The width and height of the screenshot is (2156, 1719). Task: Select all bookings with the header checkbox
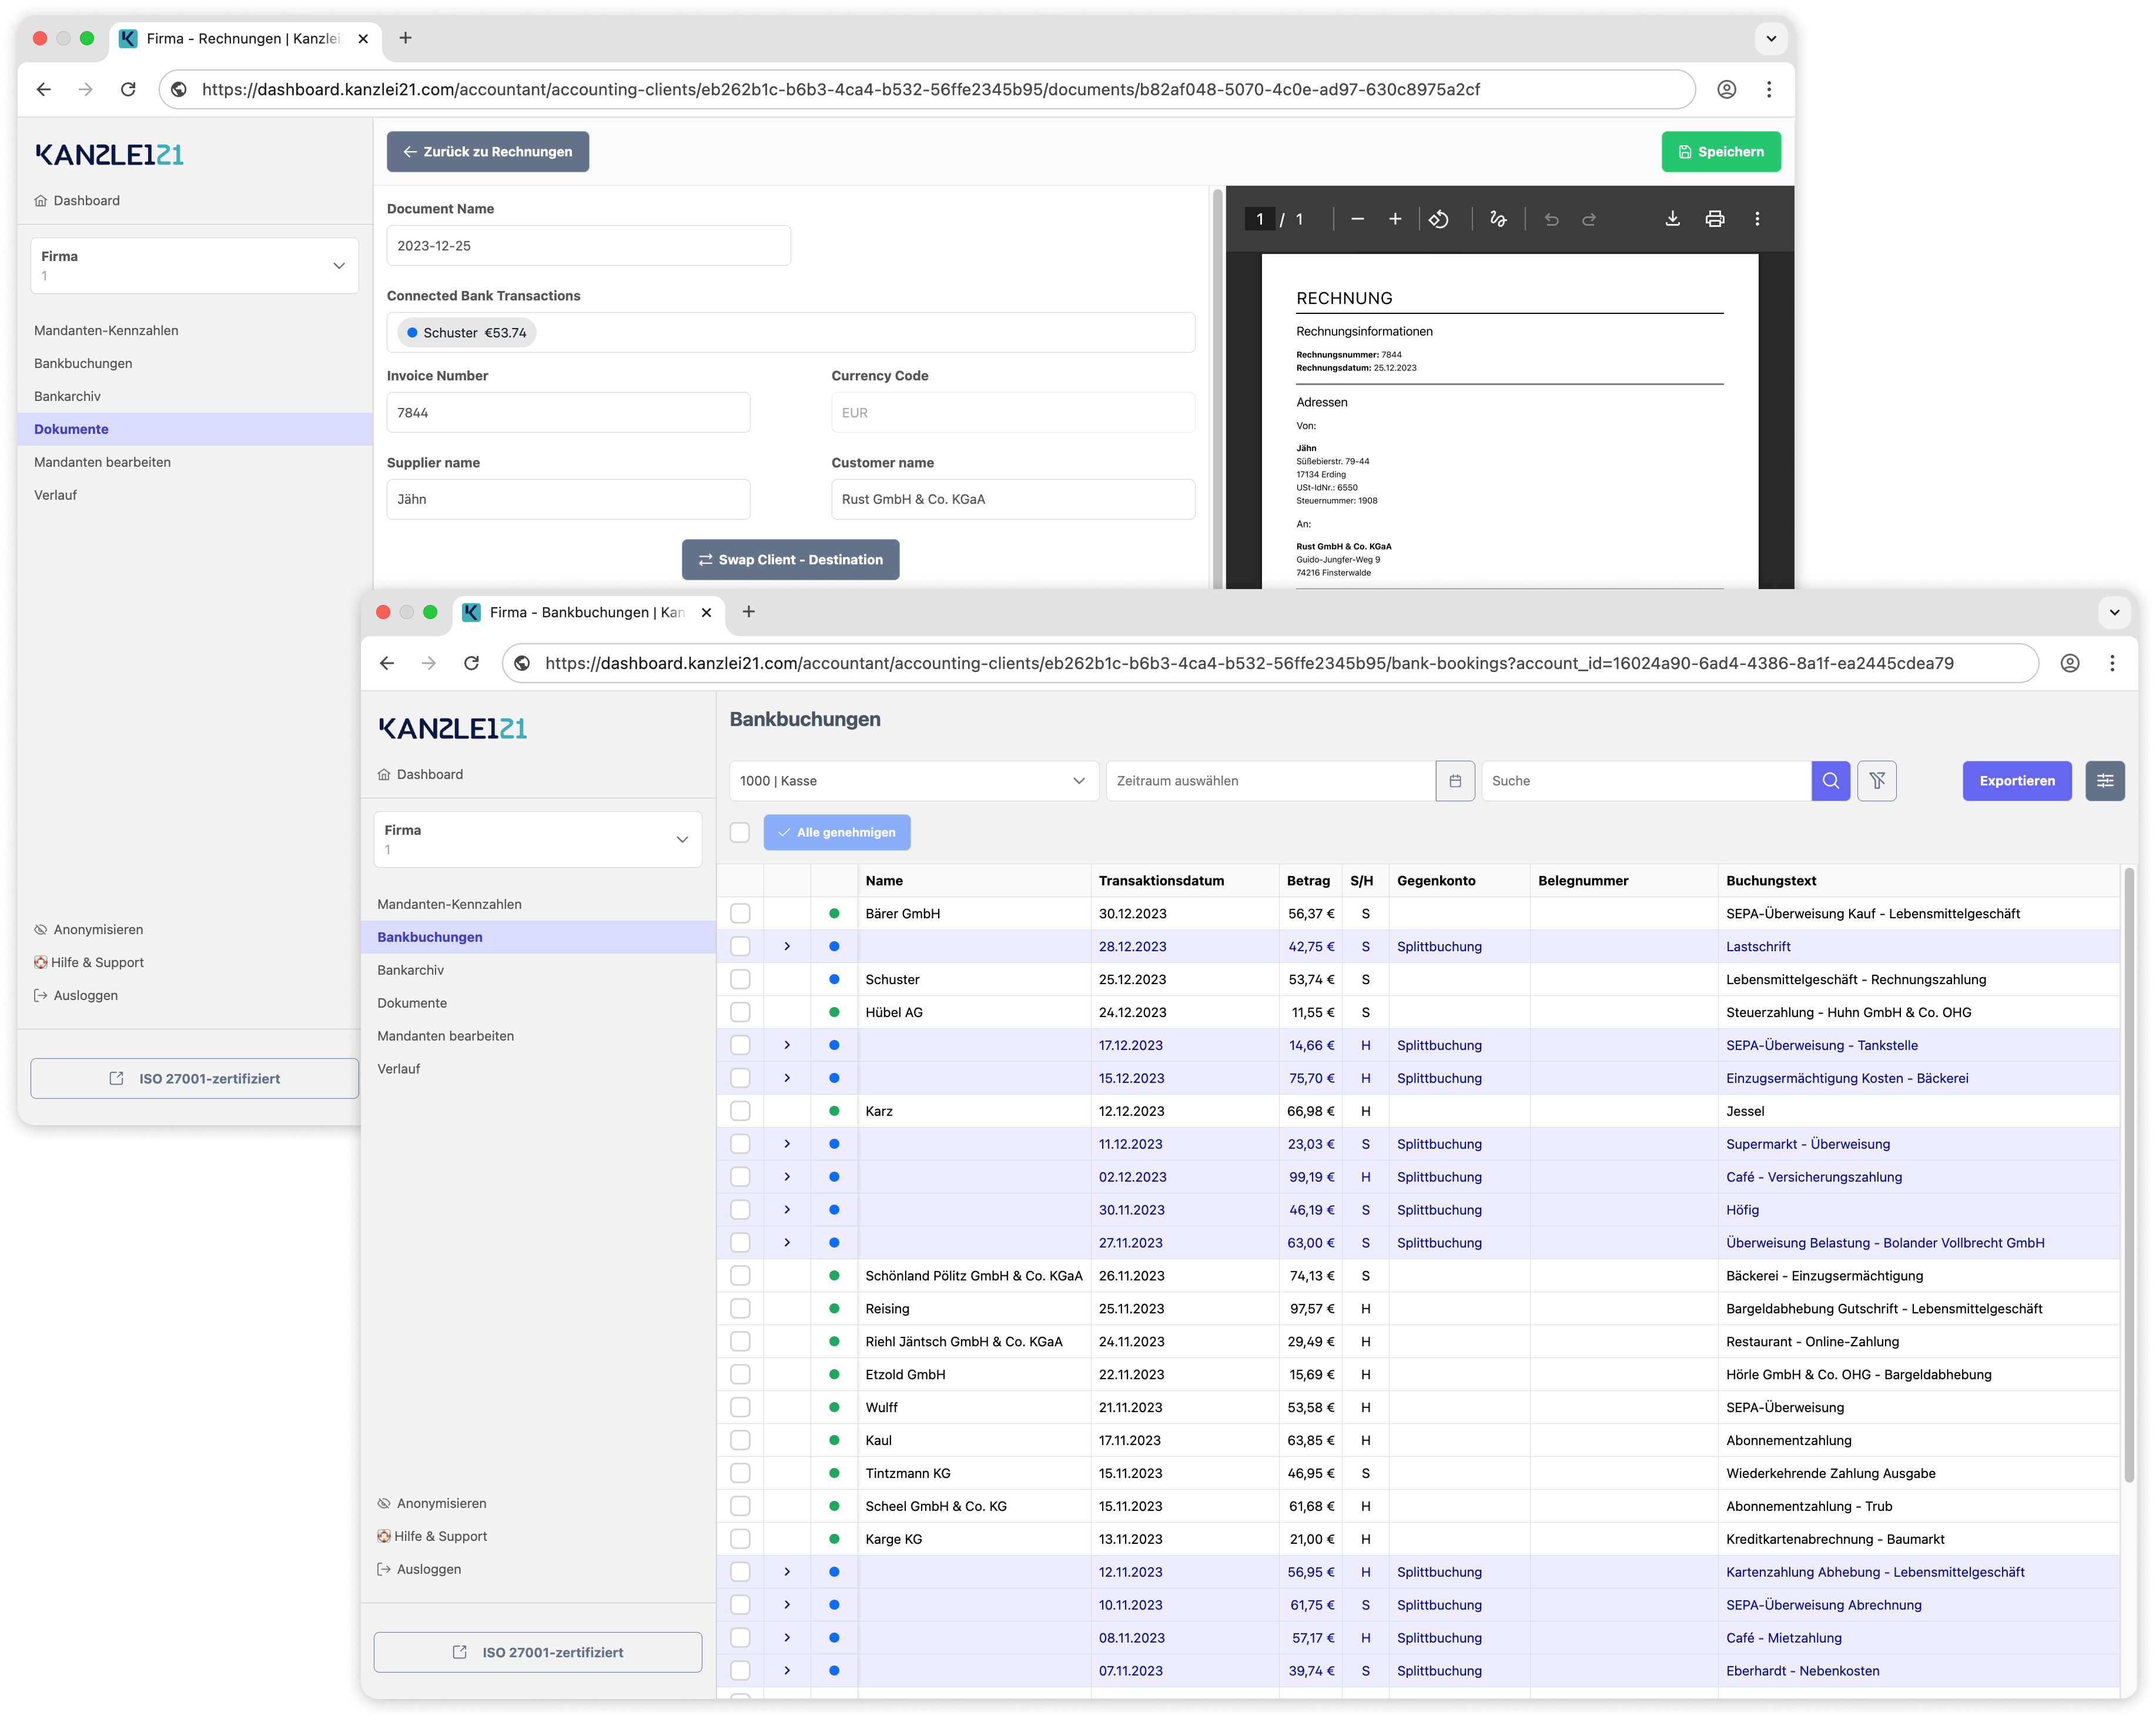[x=740, y=832]
